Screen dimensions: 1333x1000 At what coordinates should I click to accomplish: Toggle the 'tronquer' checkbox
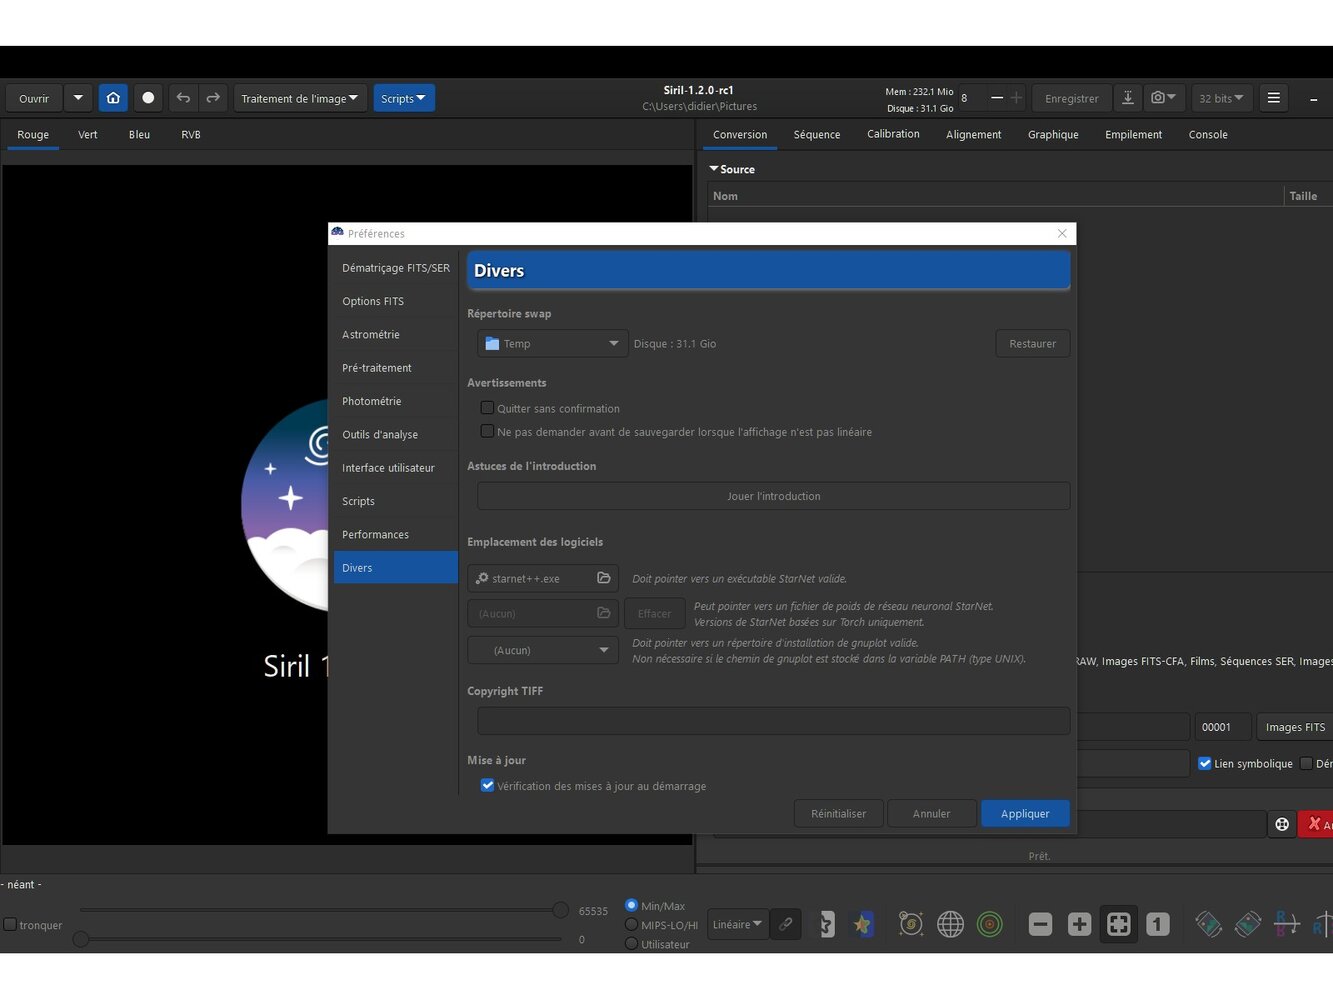coord(10,924)
